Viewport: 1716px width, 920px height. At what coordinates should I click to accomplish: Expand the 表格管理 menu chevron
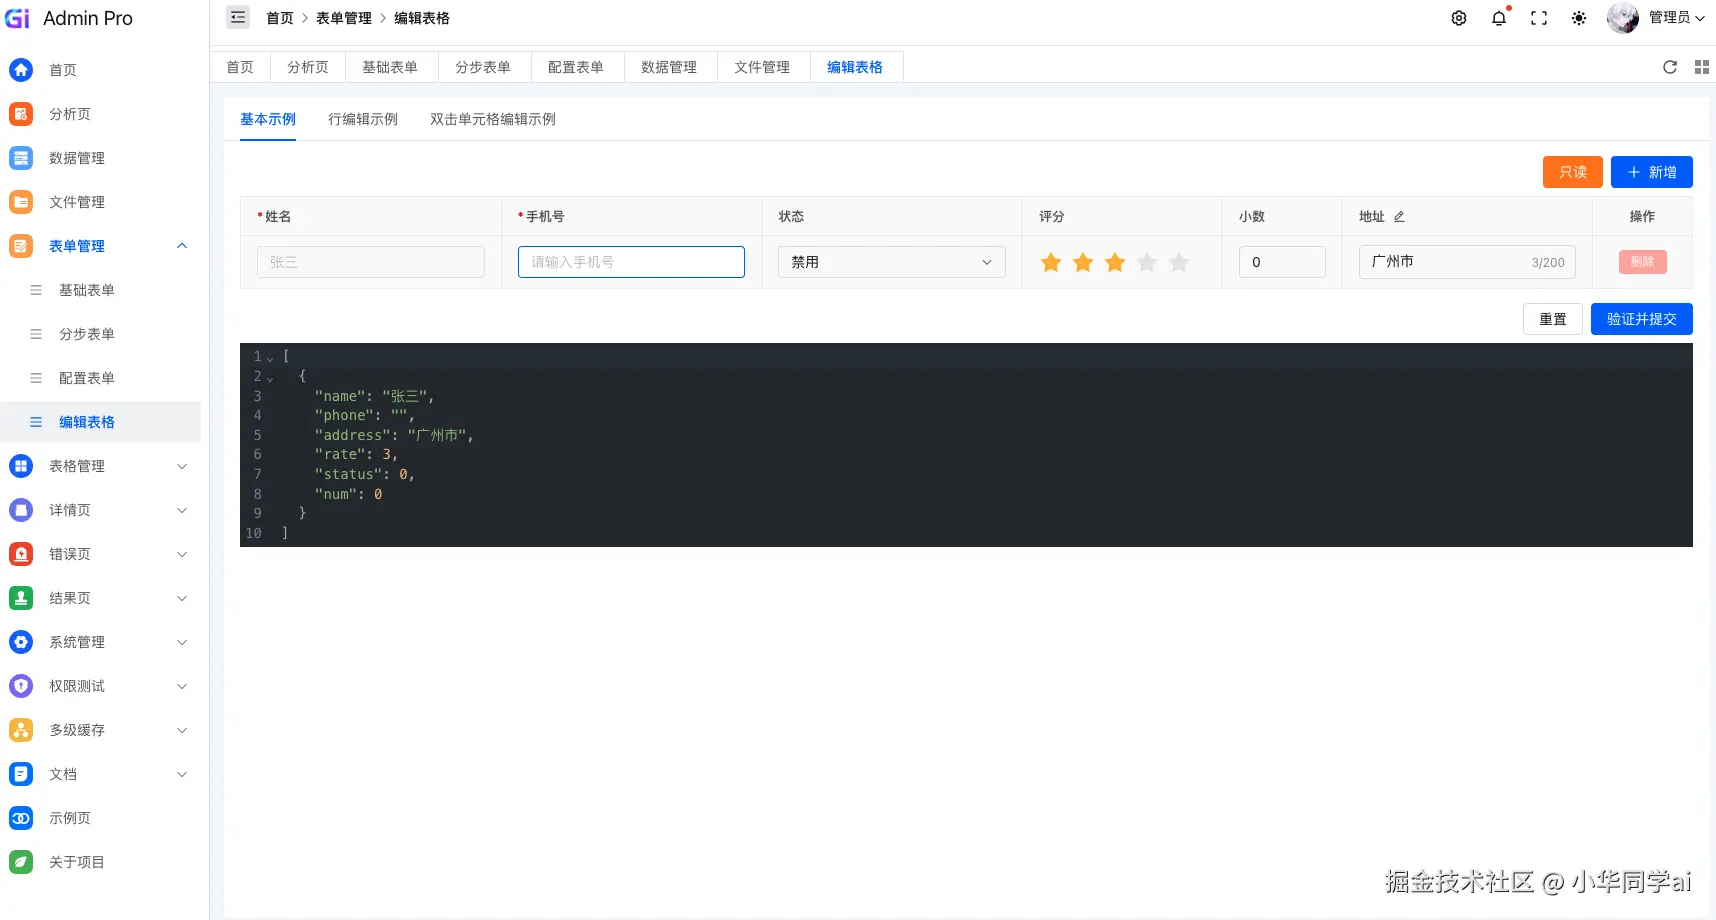click(182, 466)
